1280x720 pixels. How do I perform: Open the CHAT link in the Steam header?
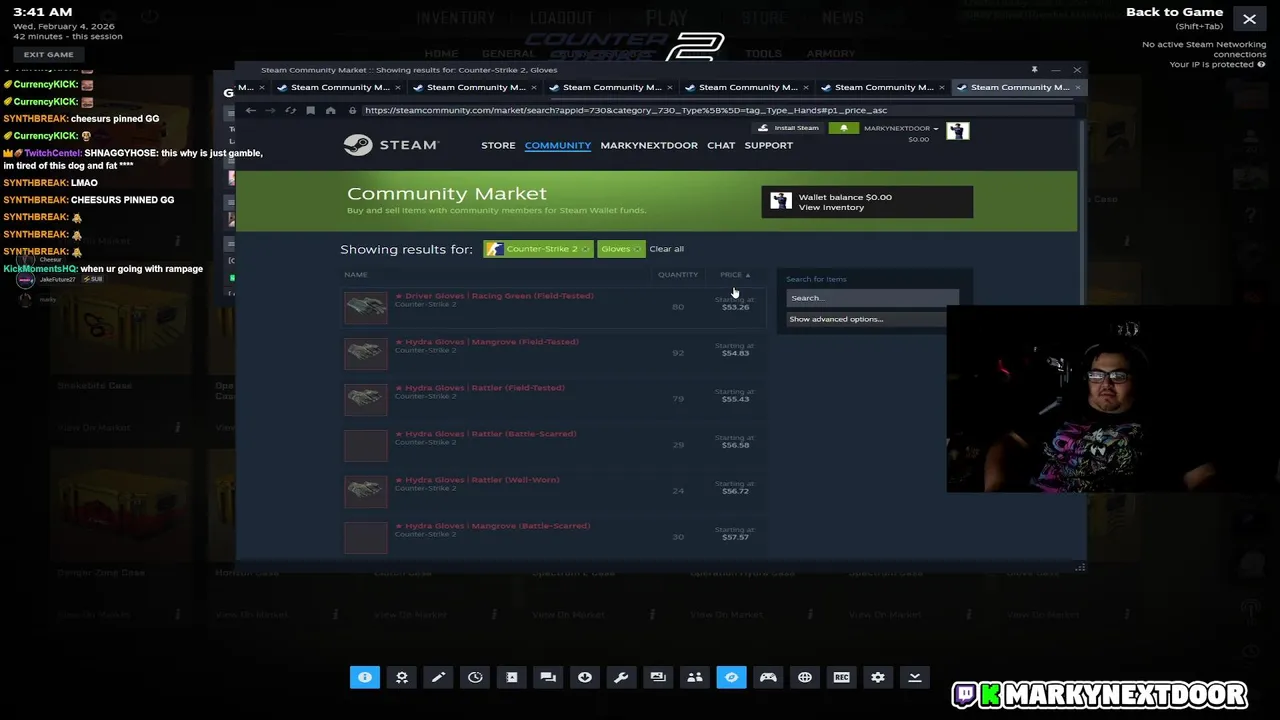click(x=721, y=145)
